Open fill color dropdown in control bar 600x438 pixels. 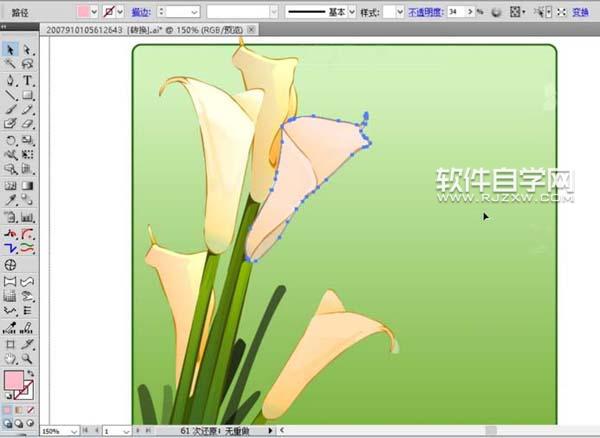click(x=94, y=12)
